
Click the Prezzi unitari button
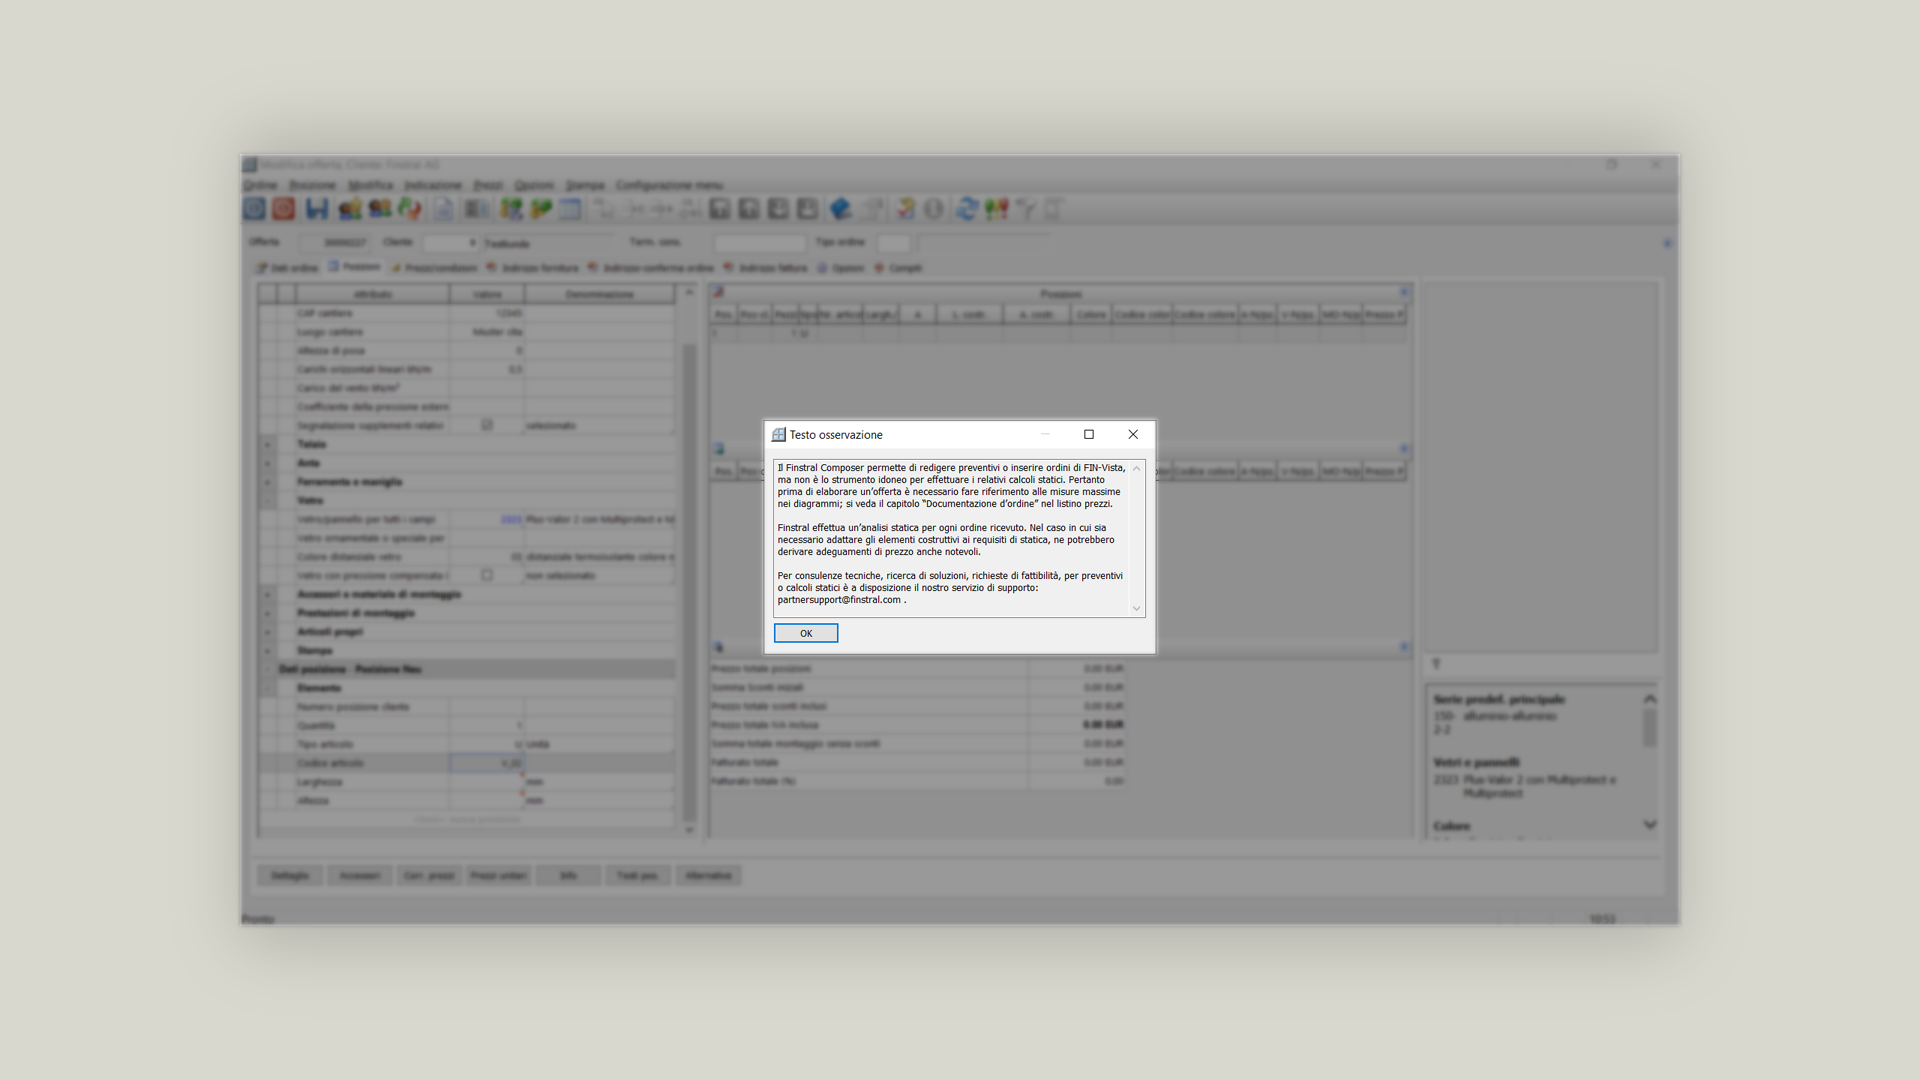498,876
